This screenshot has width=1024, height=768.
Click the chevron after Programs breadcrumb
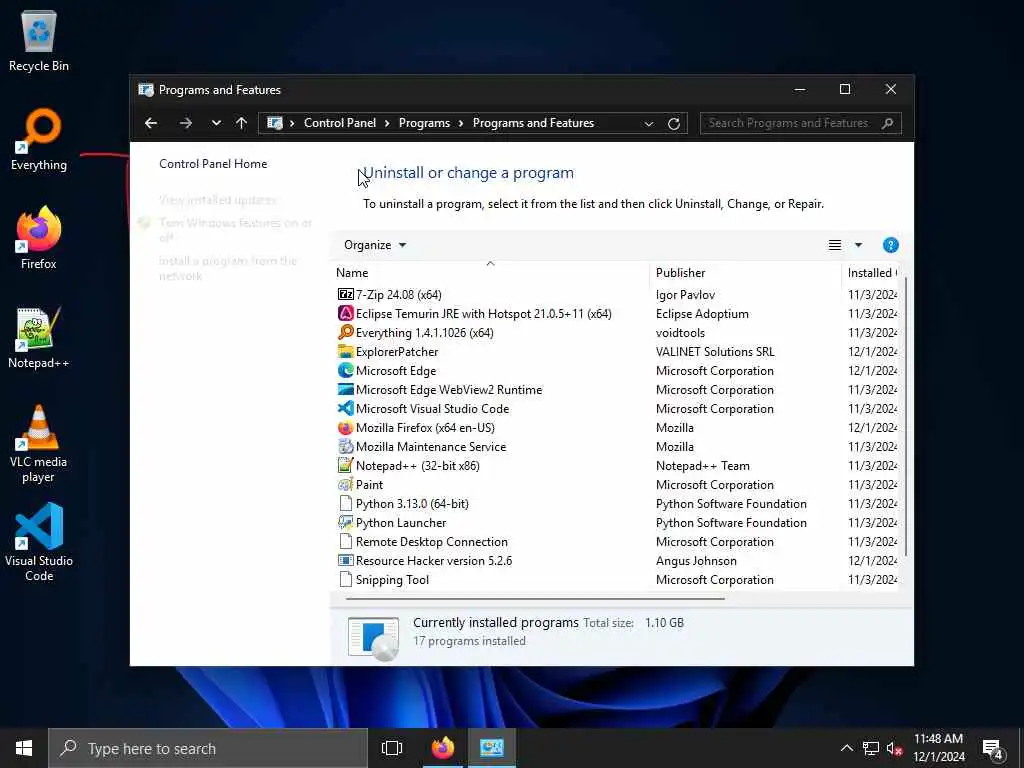coord(461,123)
